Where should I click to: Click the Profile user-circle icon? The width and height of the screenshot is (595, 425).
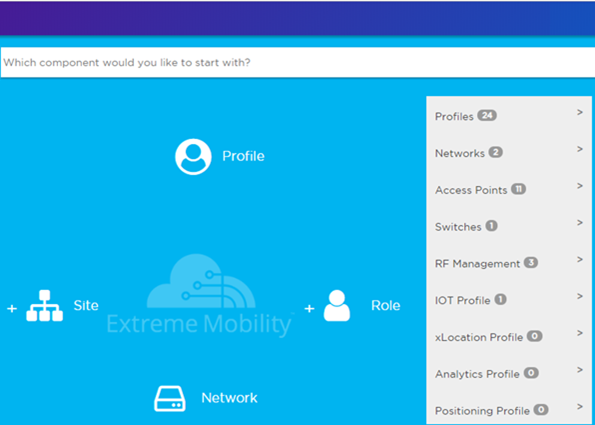[193, 157]
